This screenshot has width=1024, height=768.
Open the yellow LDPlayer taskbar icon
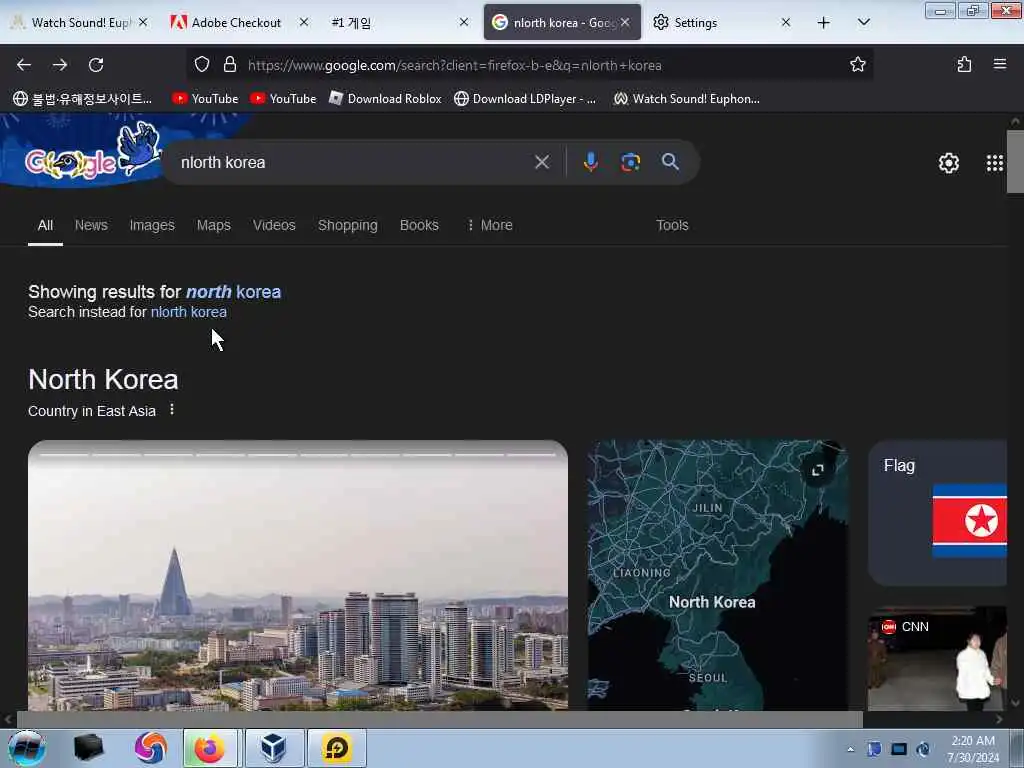click(x=337, y=748)
